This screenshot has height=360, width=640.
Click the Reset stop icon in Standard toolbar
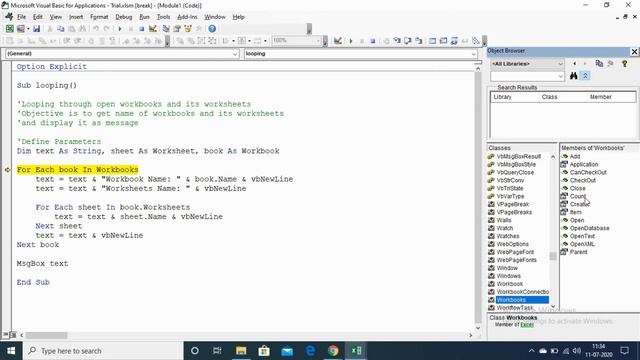tap(141, 29)
